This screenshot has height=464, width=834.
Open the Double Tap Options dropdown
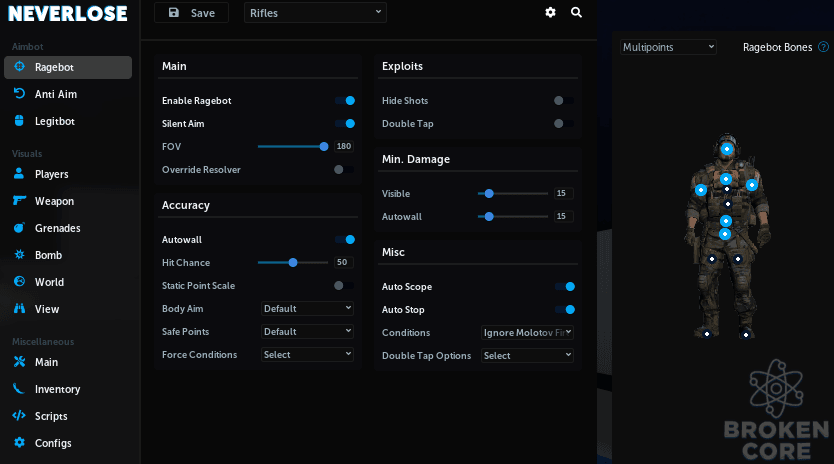pyautogui.click(x=527, y=355)
